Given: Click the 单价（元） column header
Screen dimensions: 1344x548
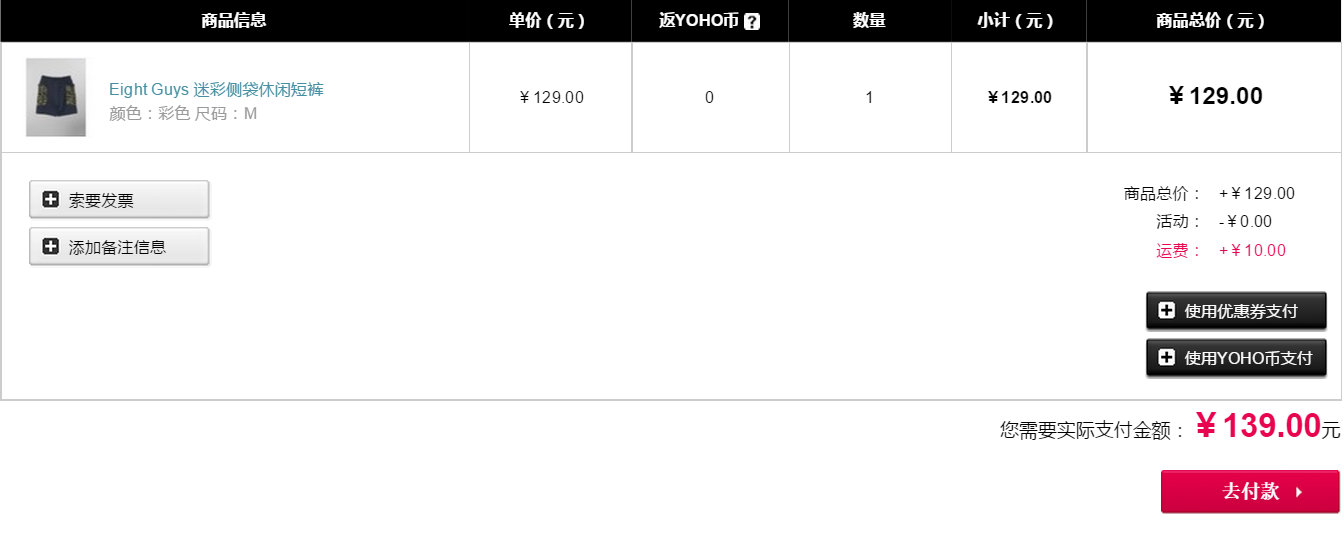Looking at the screenshot, I should pos(547,21).
